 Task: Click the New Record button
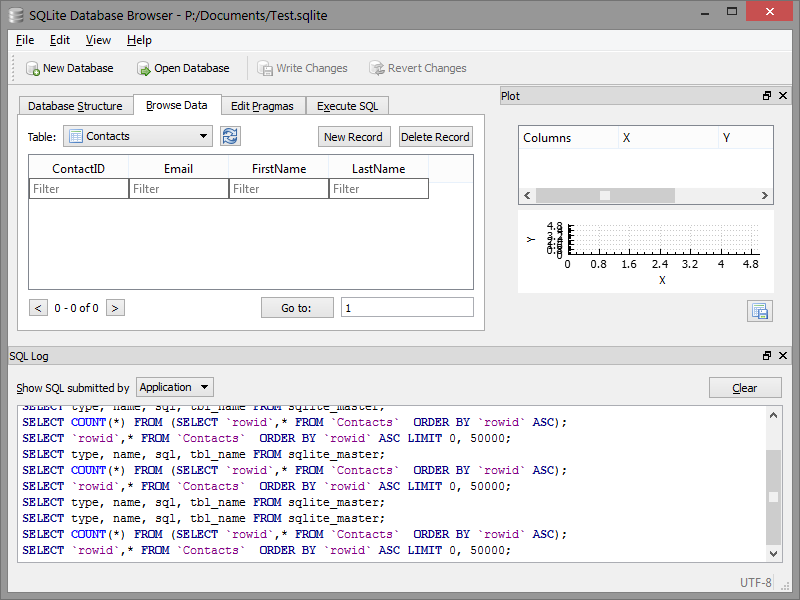tap(354, 136)
